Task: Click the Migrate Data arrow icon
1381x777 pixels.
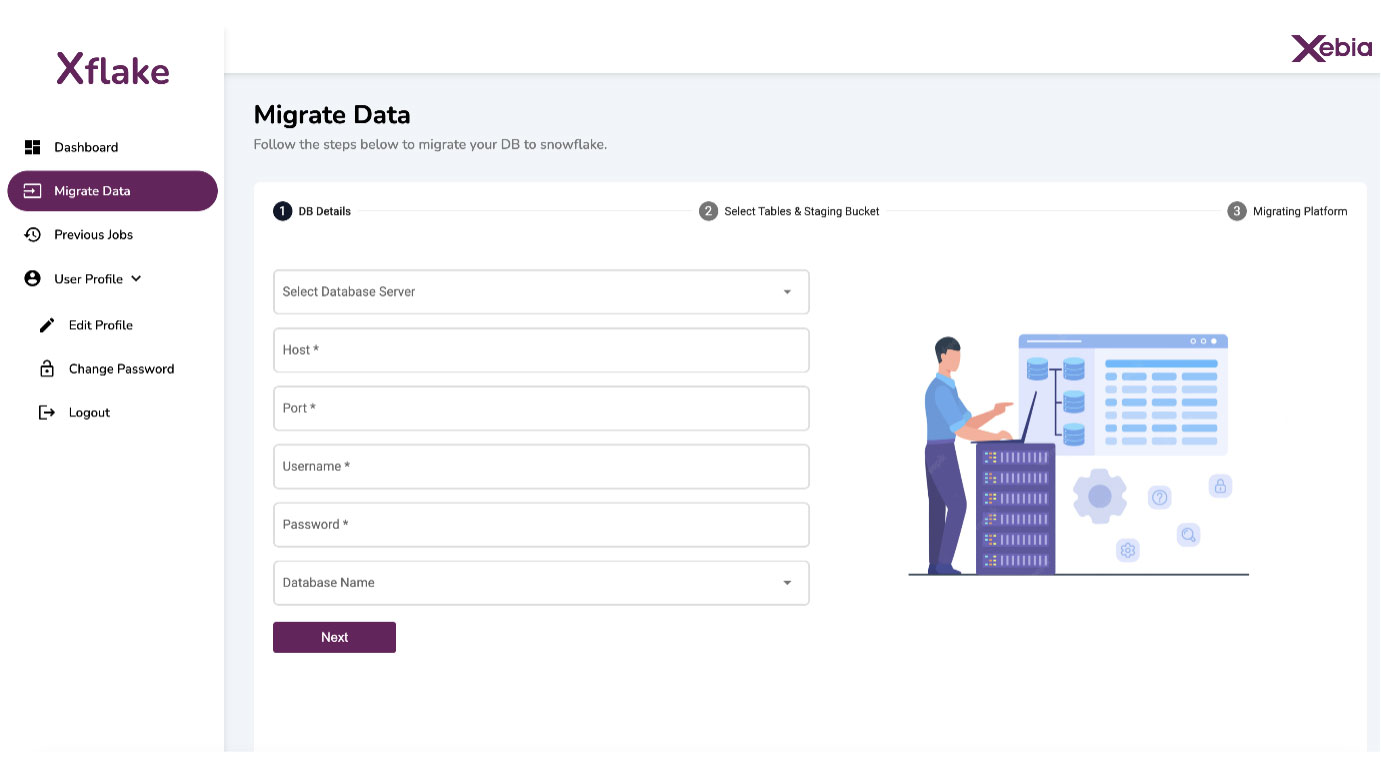Action: tap(32, 191)
